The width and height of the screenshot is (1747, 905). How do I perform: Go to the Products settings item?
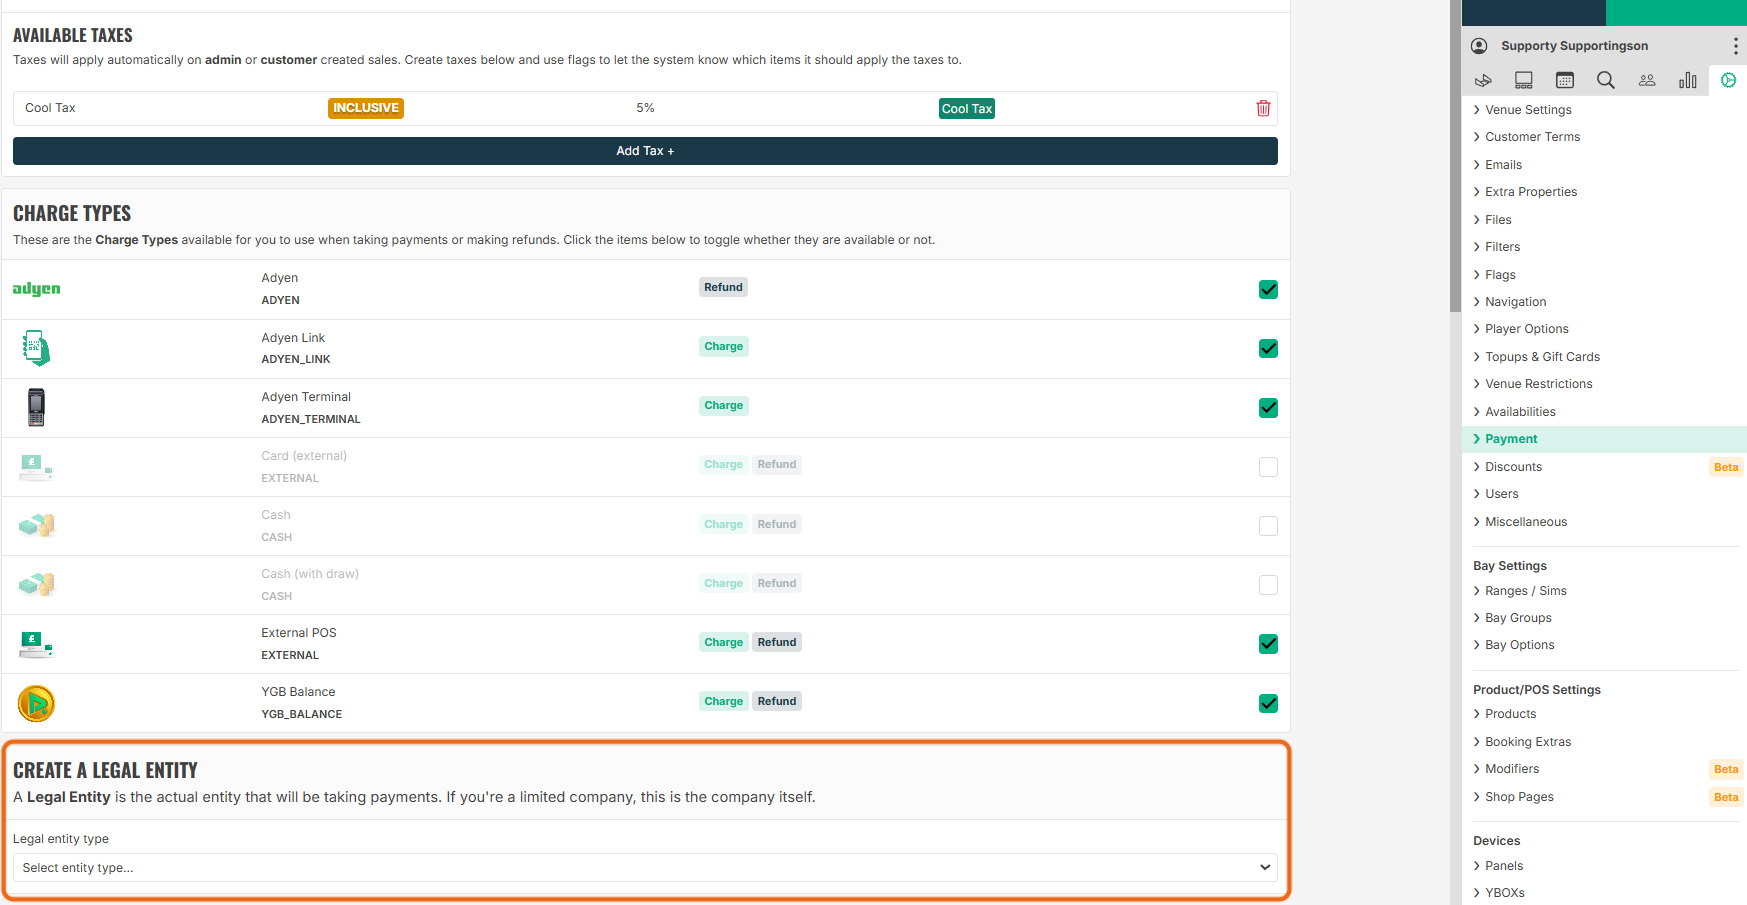[1510, 714]
